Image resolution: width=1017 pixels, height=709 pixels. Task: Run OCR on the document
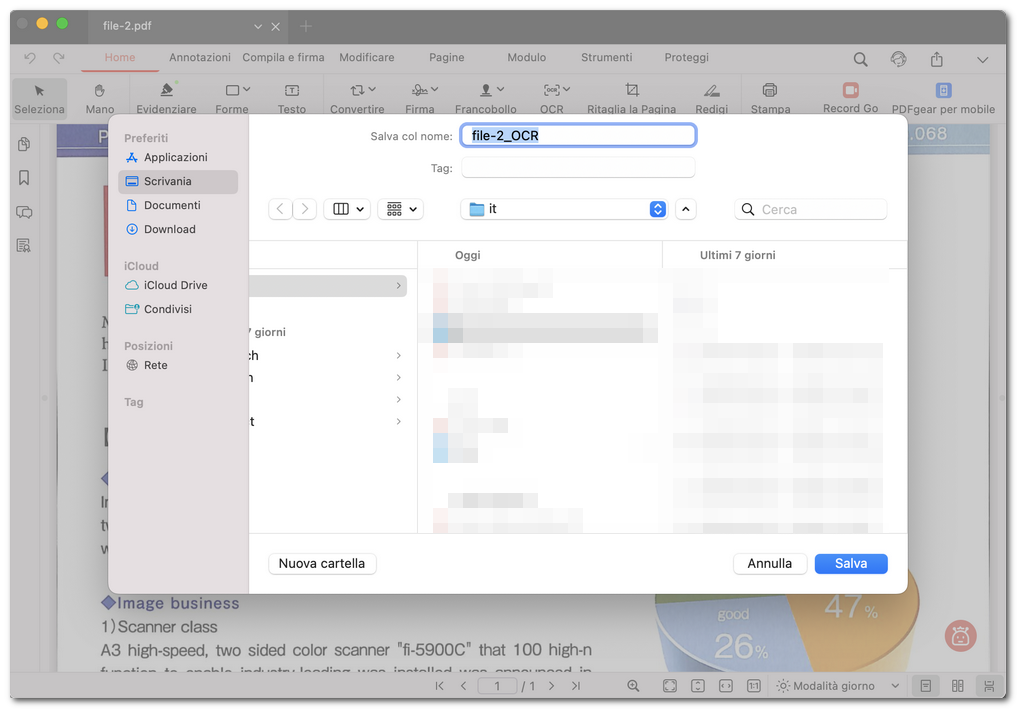point(553,95)
